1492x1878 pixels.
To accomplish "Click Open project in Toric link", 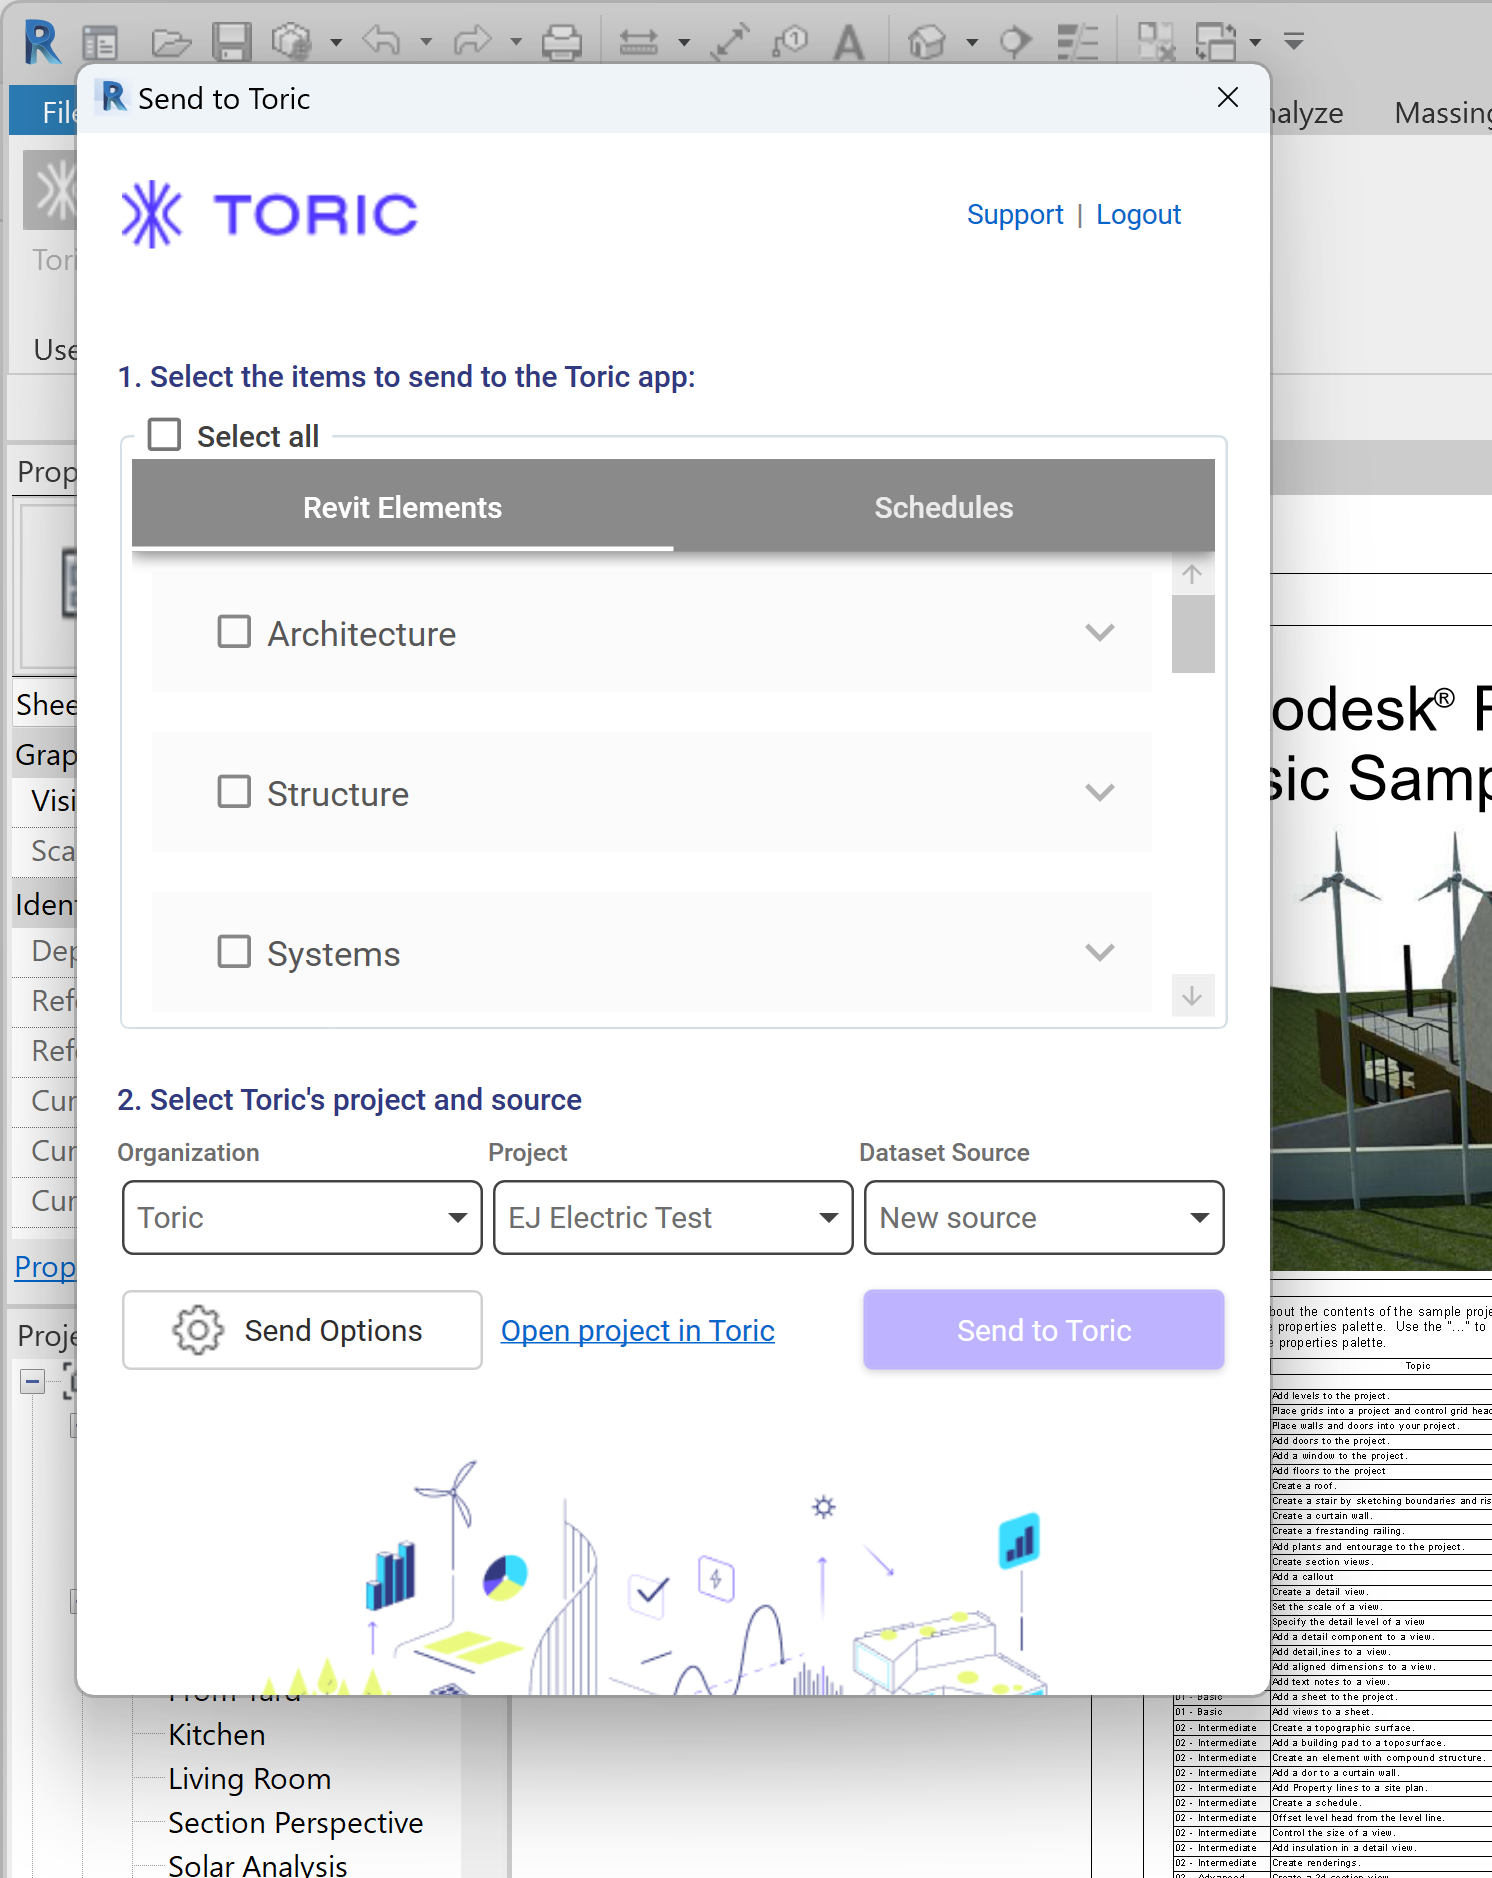I will 638,1331.
